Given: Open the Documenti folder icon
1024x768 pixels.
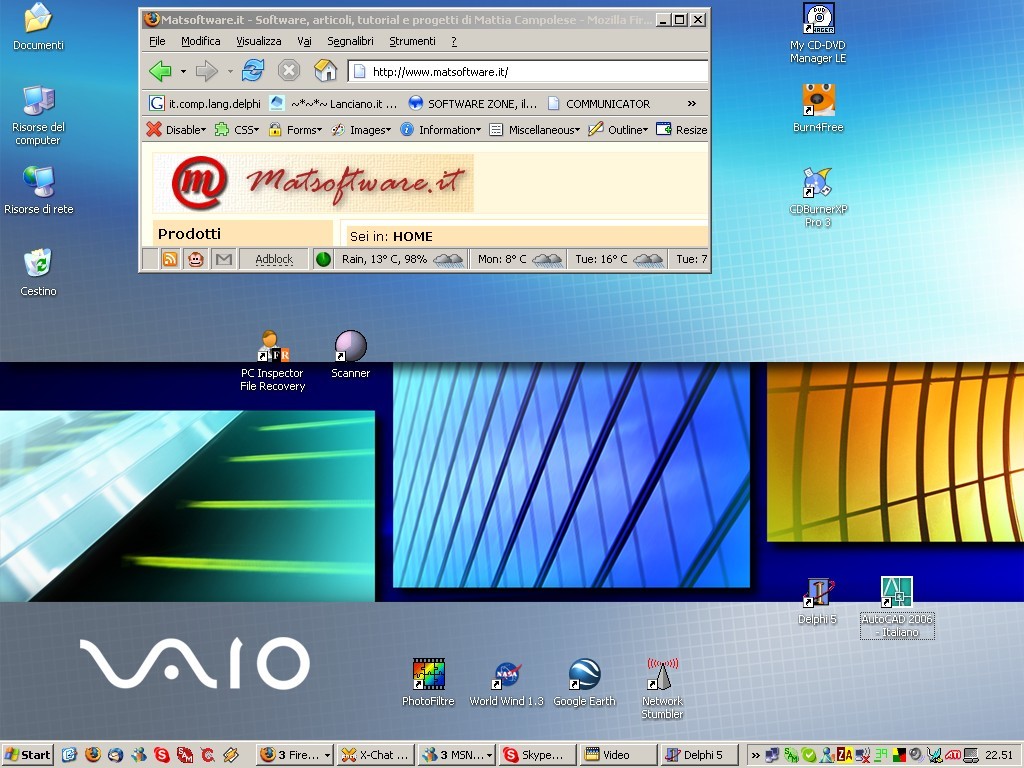Looking at the screenshot, I should (38, 27).
